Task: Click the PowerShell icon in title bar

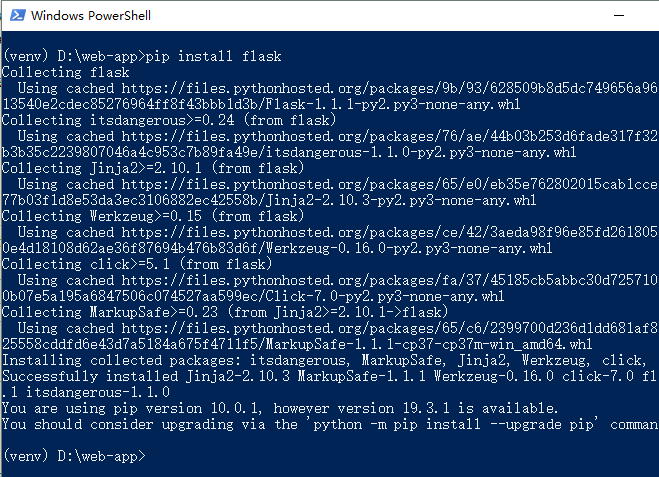Action: (18, 16)
